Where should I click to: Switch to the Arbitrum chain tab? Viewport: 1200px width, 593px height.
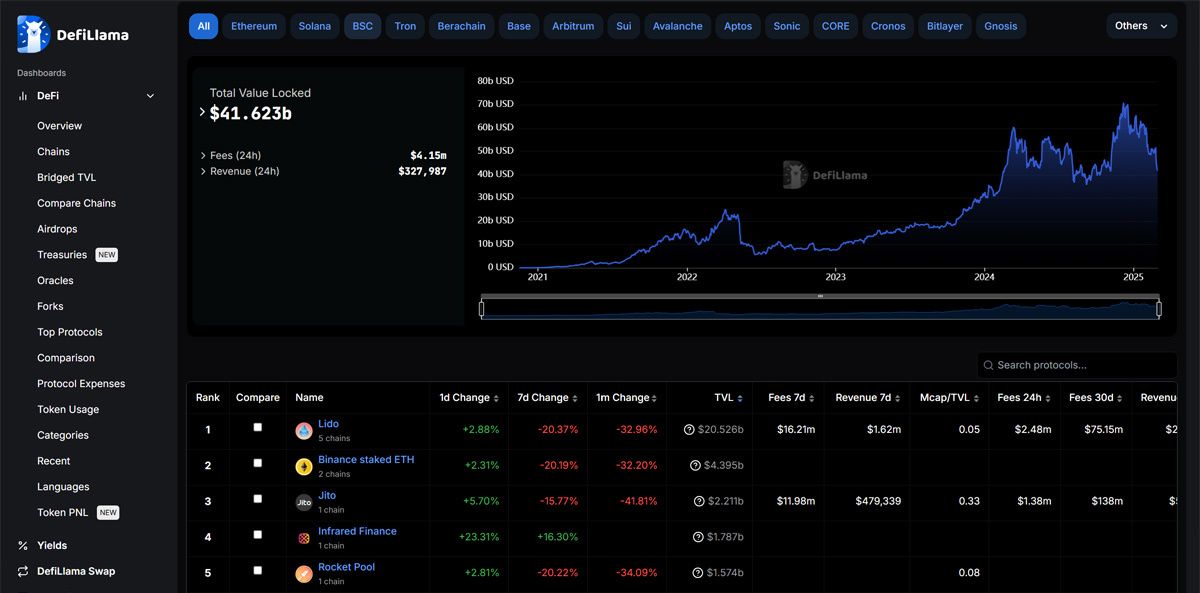[573, 26]
